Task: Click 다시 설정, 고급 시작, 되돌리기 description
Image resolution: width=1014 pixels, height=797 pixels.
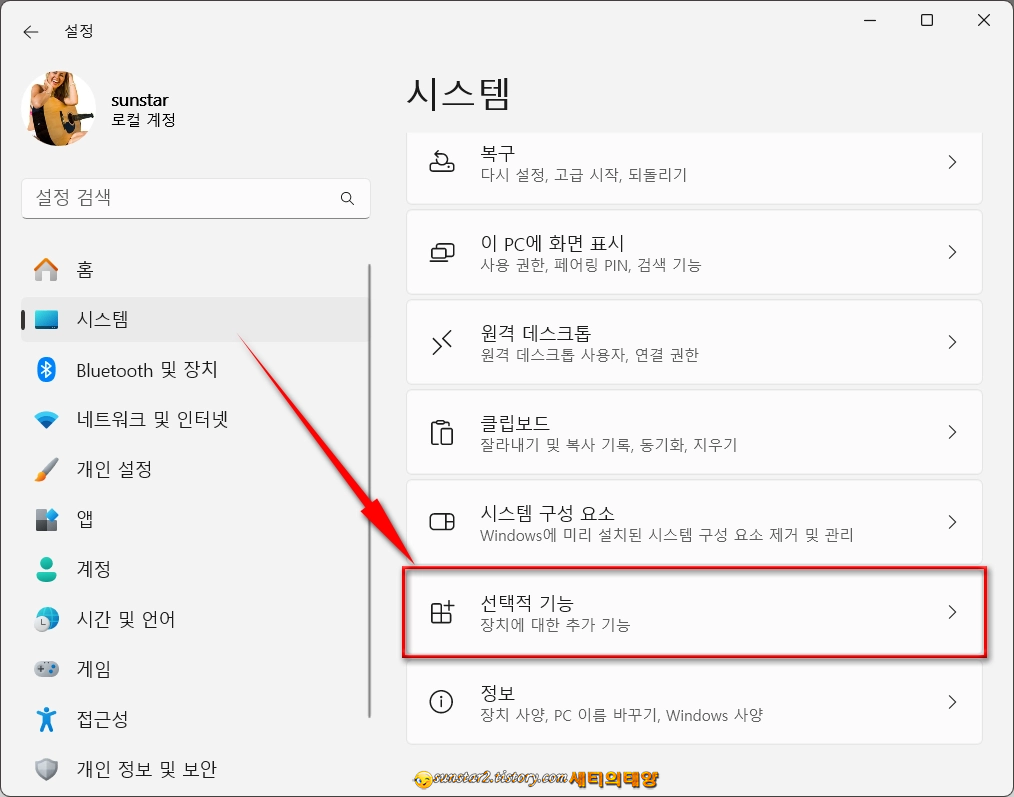Action: [x=583, y=175]
